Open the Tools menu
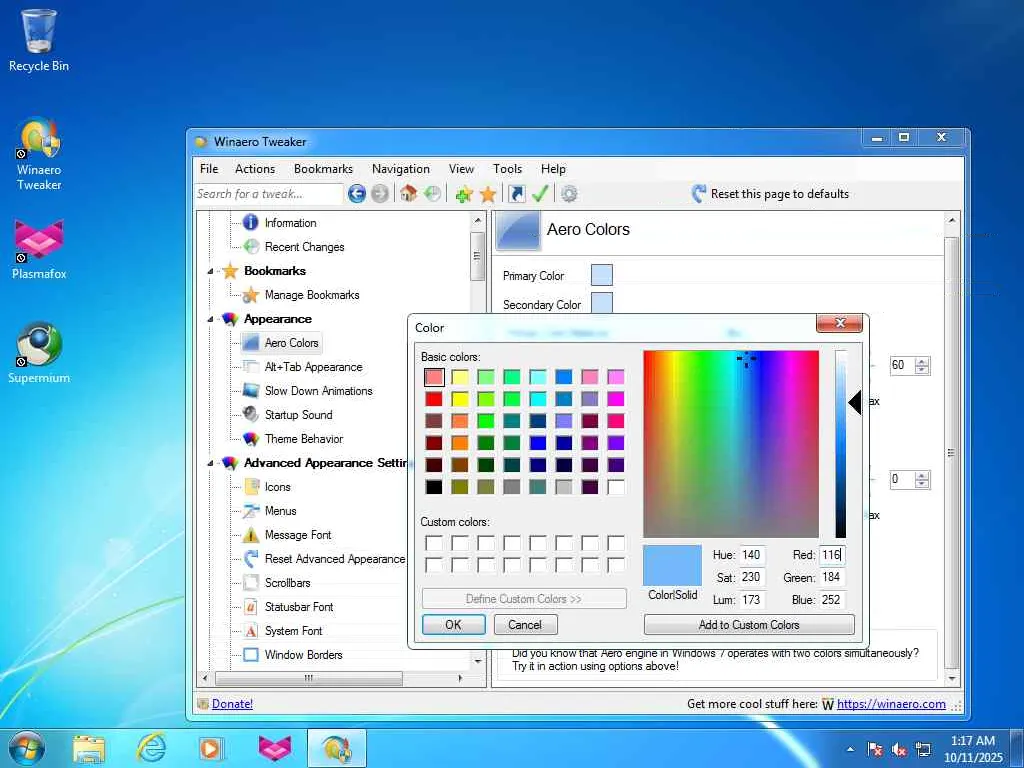The height and width of the screenshot is (768, 1024). (507, 168)
